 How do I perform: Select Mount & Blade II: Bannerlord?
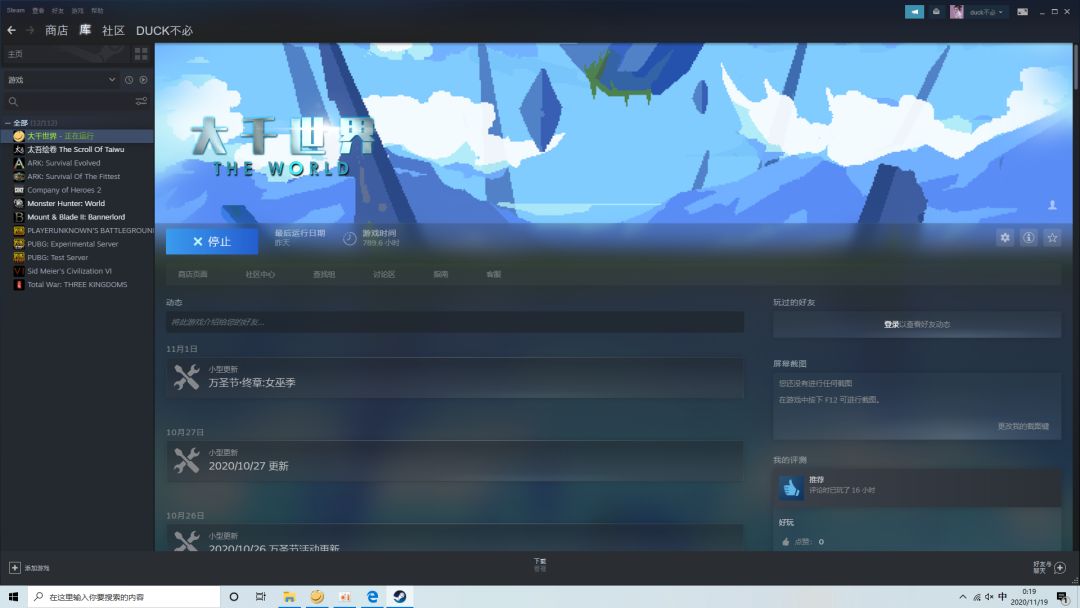point(77,217)
